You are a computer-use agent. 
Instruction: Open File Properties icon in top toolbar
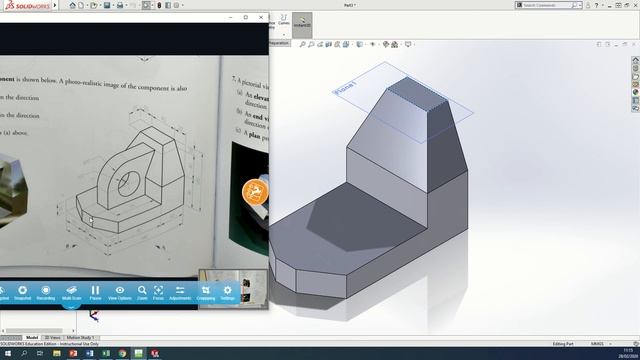[x=168, y=5]
